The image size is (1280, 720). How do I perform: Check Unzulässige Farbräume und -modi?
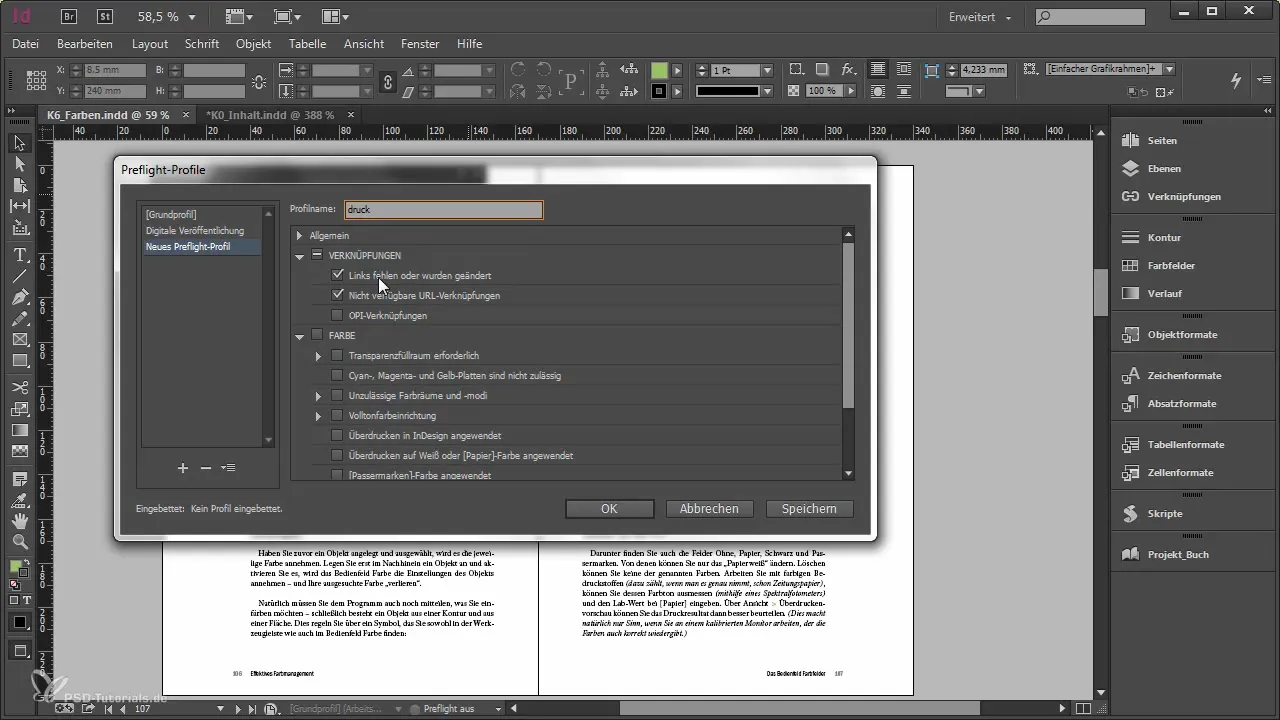(338, 396)
